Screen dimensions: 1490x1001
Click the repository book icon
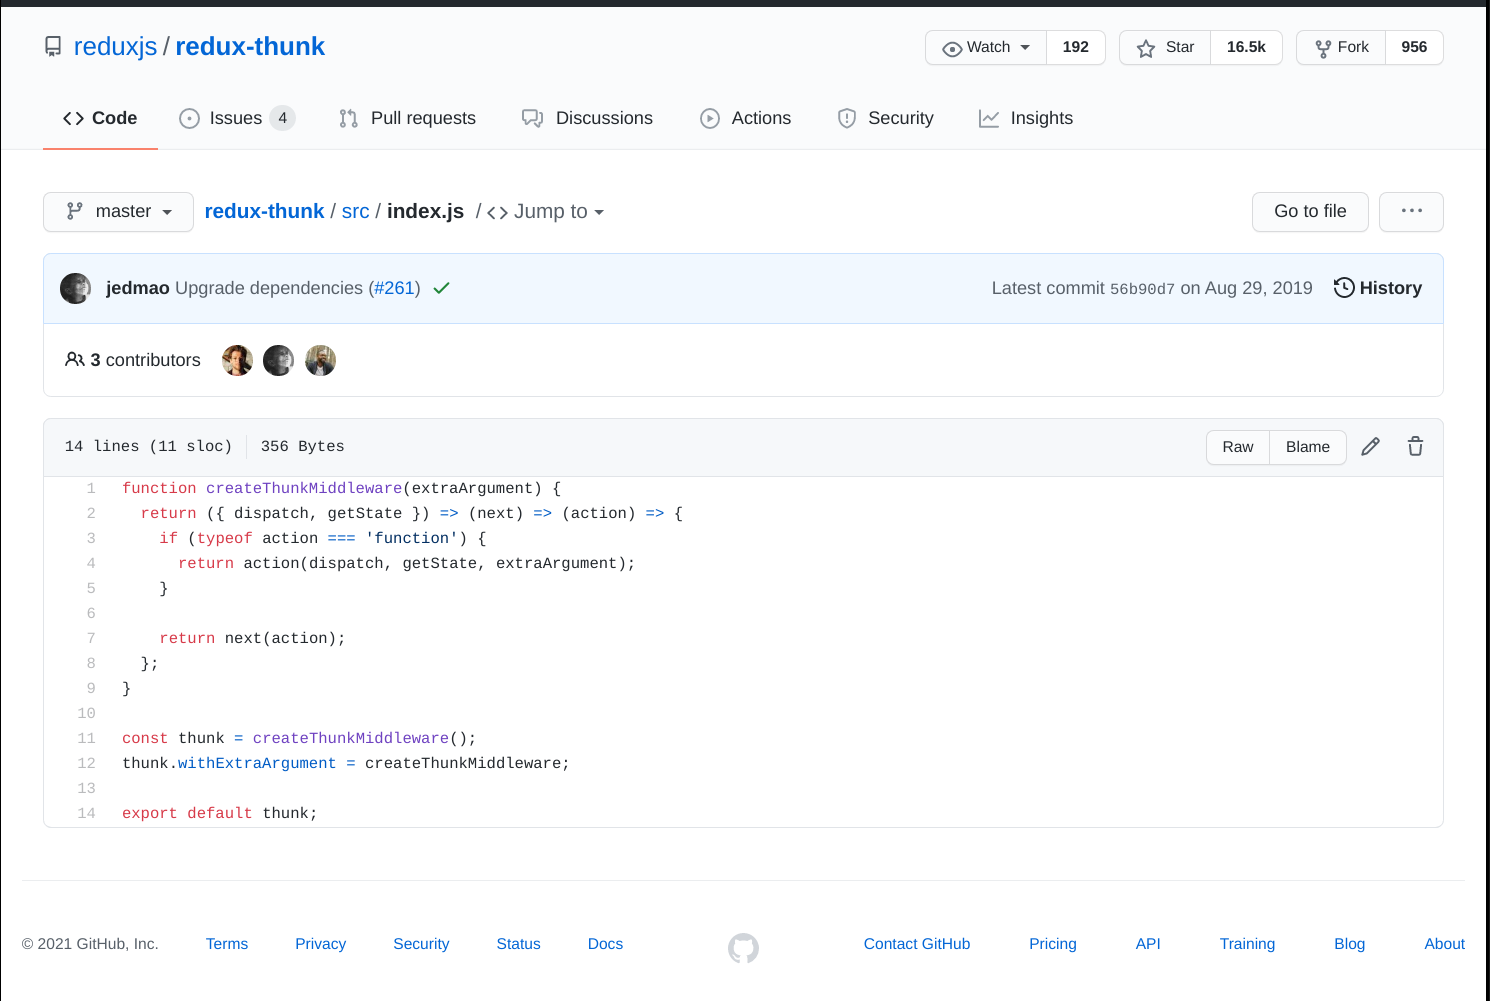point(53,47)
